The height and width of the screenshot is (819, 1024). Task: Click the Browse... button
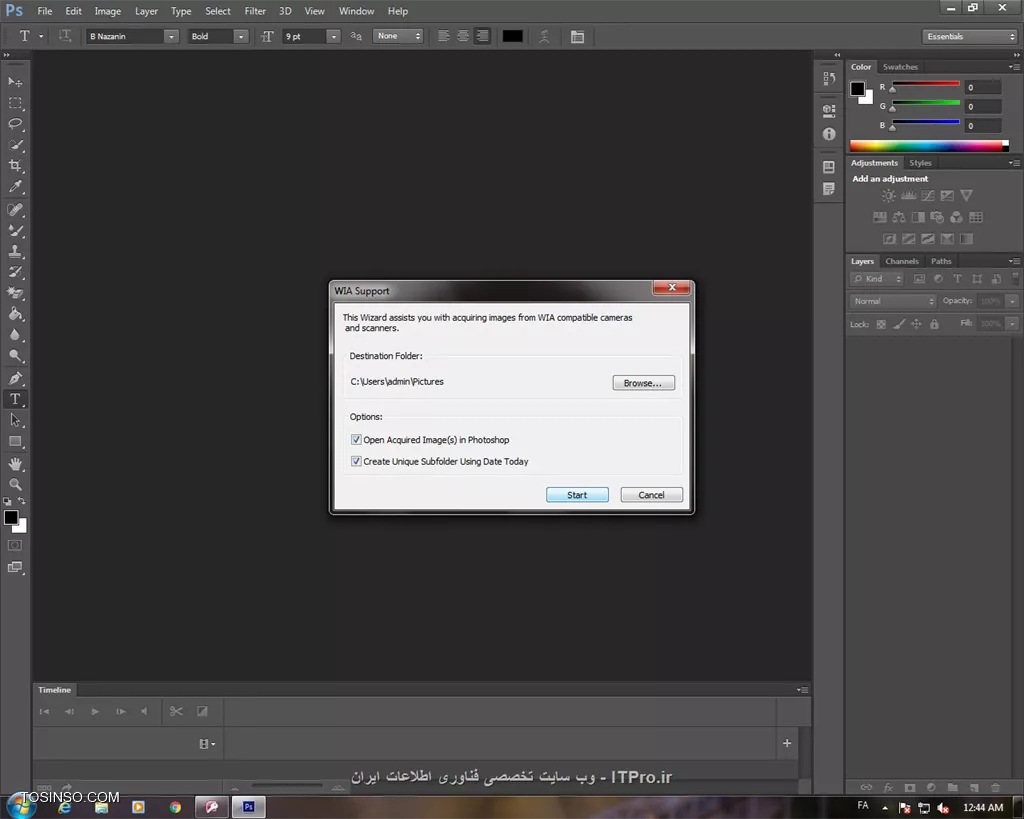coord(643,383)
